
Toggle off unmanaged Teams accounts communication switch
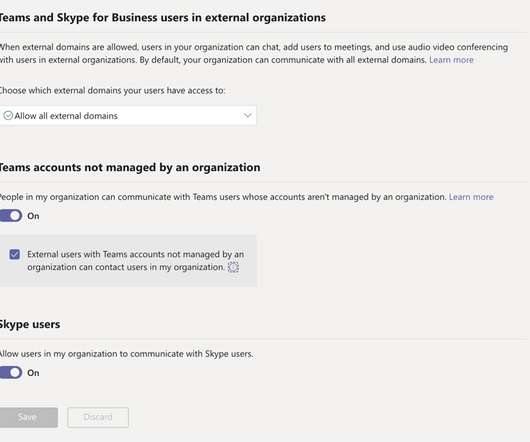[11, 216]
